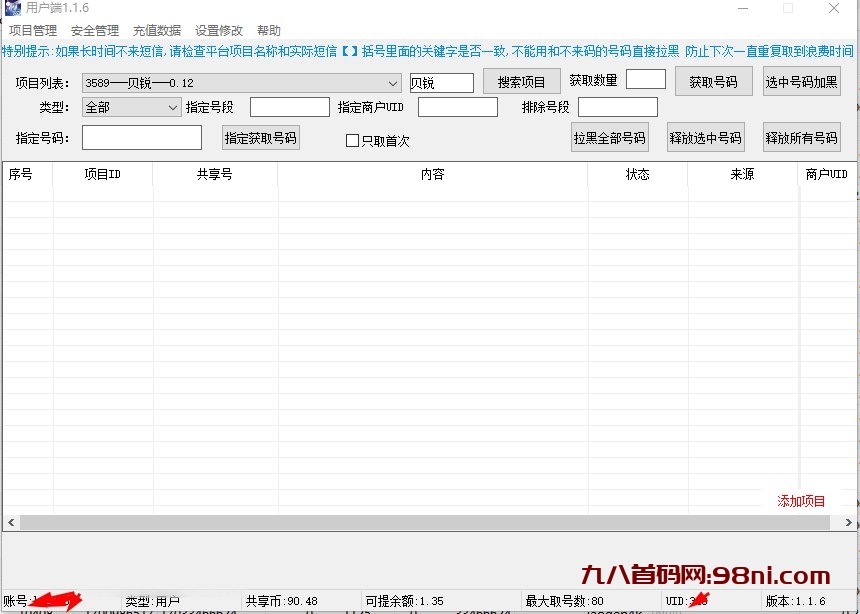Open the 项目管理 menu

click(x=31, y=30)
